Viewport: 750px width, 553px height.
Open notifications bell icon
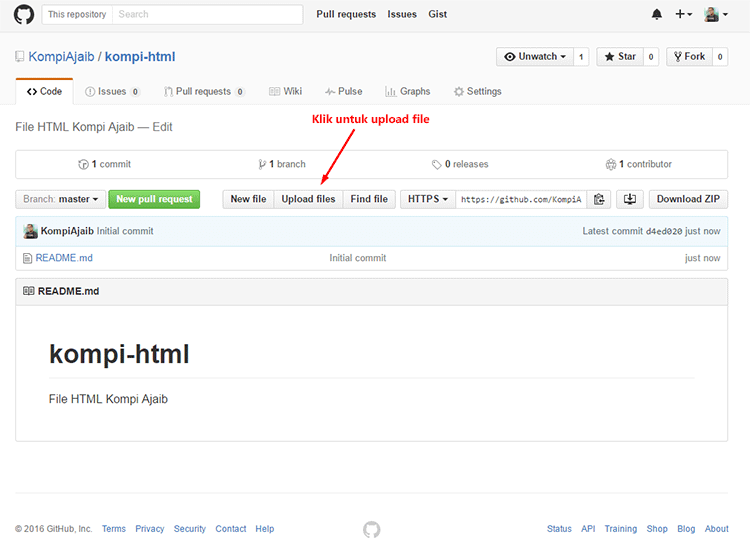[657, 14]
